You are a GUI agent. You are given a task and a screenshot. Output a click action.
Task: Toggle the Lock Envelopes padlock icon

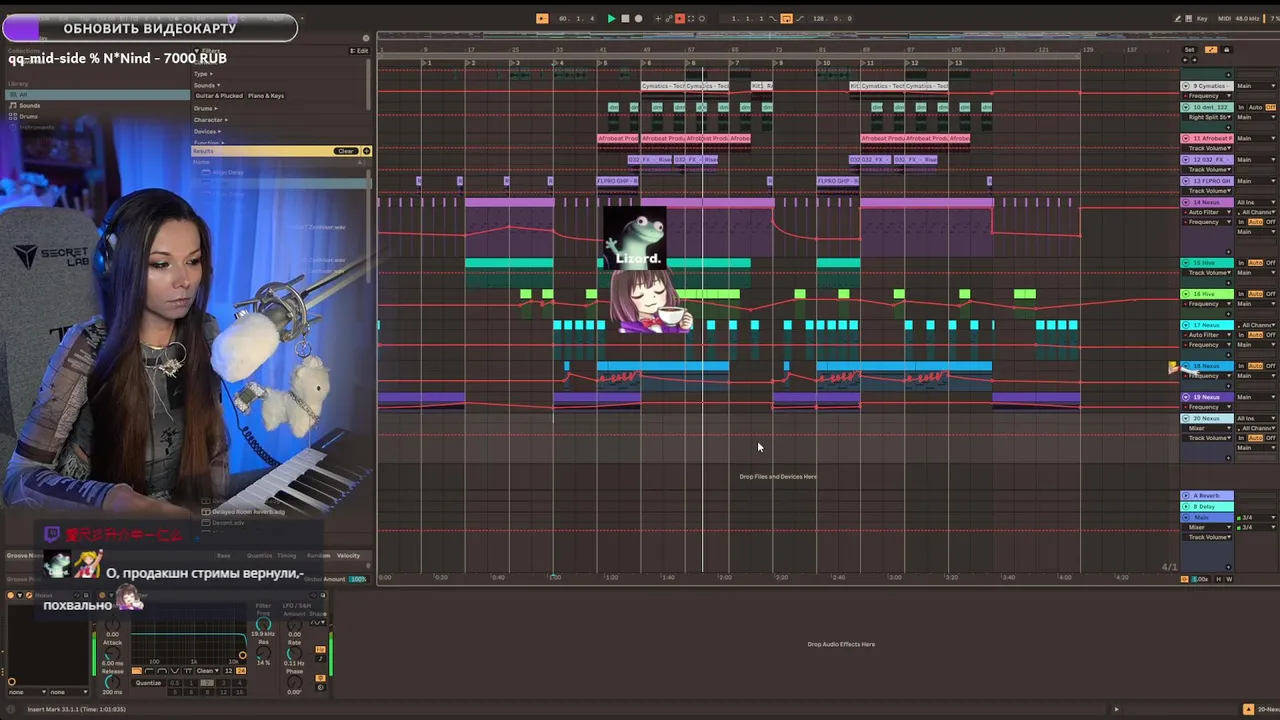[1227, 50]
